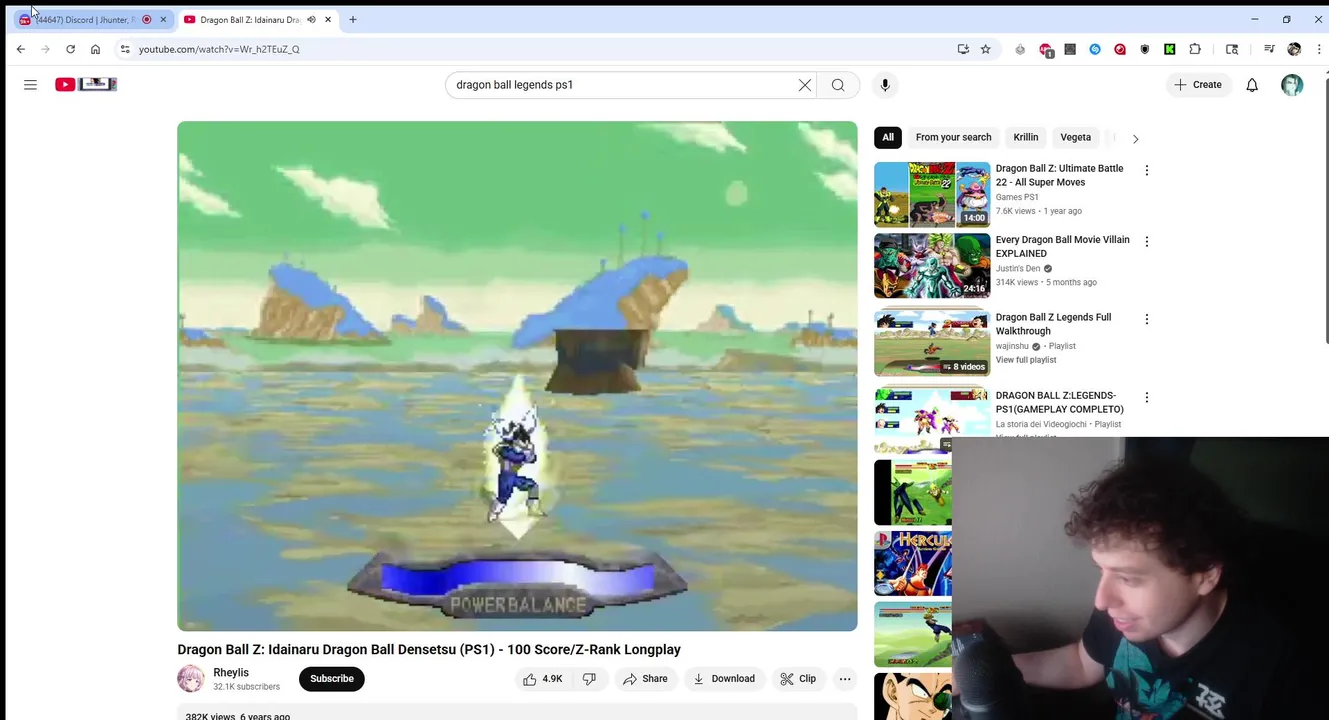Clear the search box with the X
This screenshot has width=1329, height=720.
coord(805,85)
